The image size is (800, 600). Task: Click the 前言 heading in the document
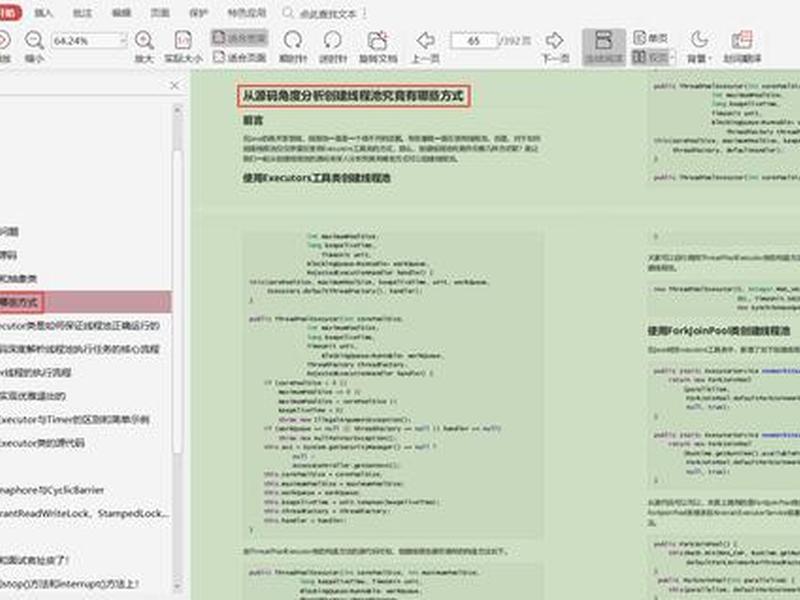253,120
